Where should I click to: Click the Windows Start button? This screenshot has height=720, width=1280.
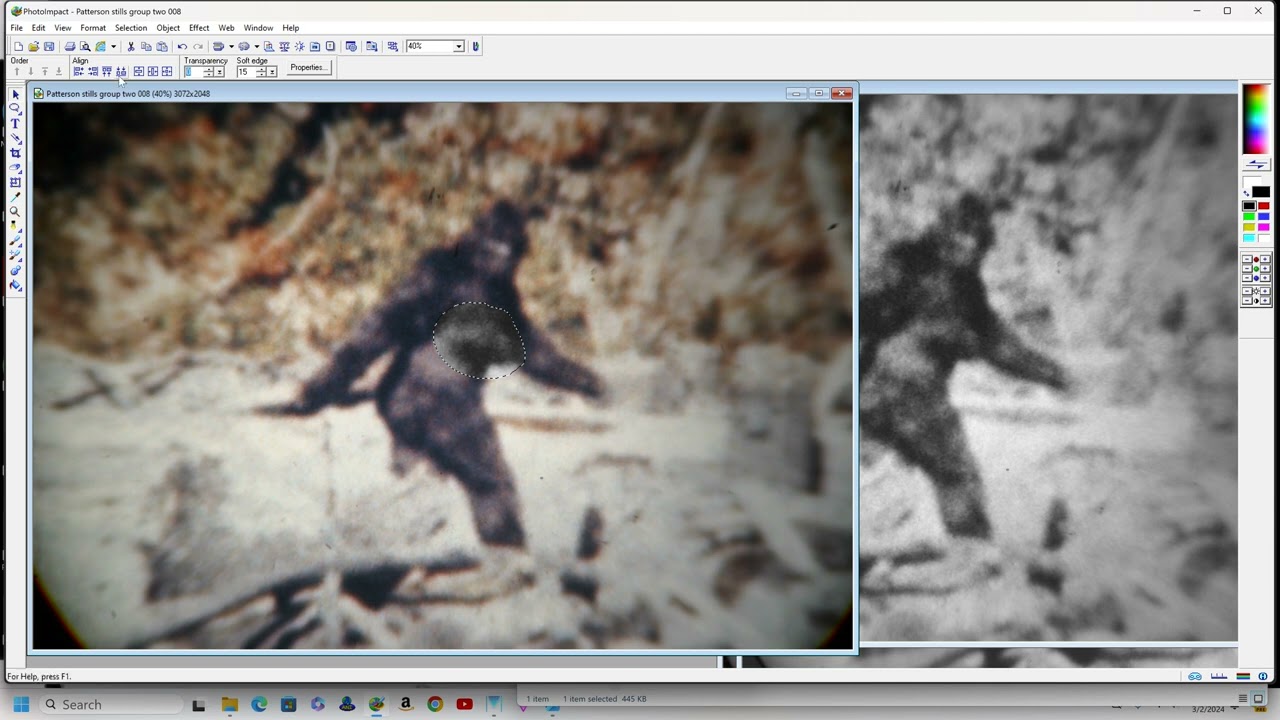click(21, 704)
